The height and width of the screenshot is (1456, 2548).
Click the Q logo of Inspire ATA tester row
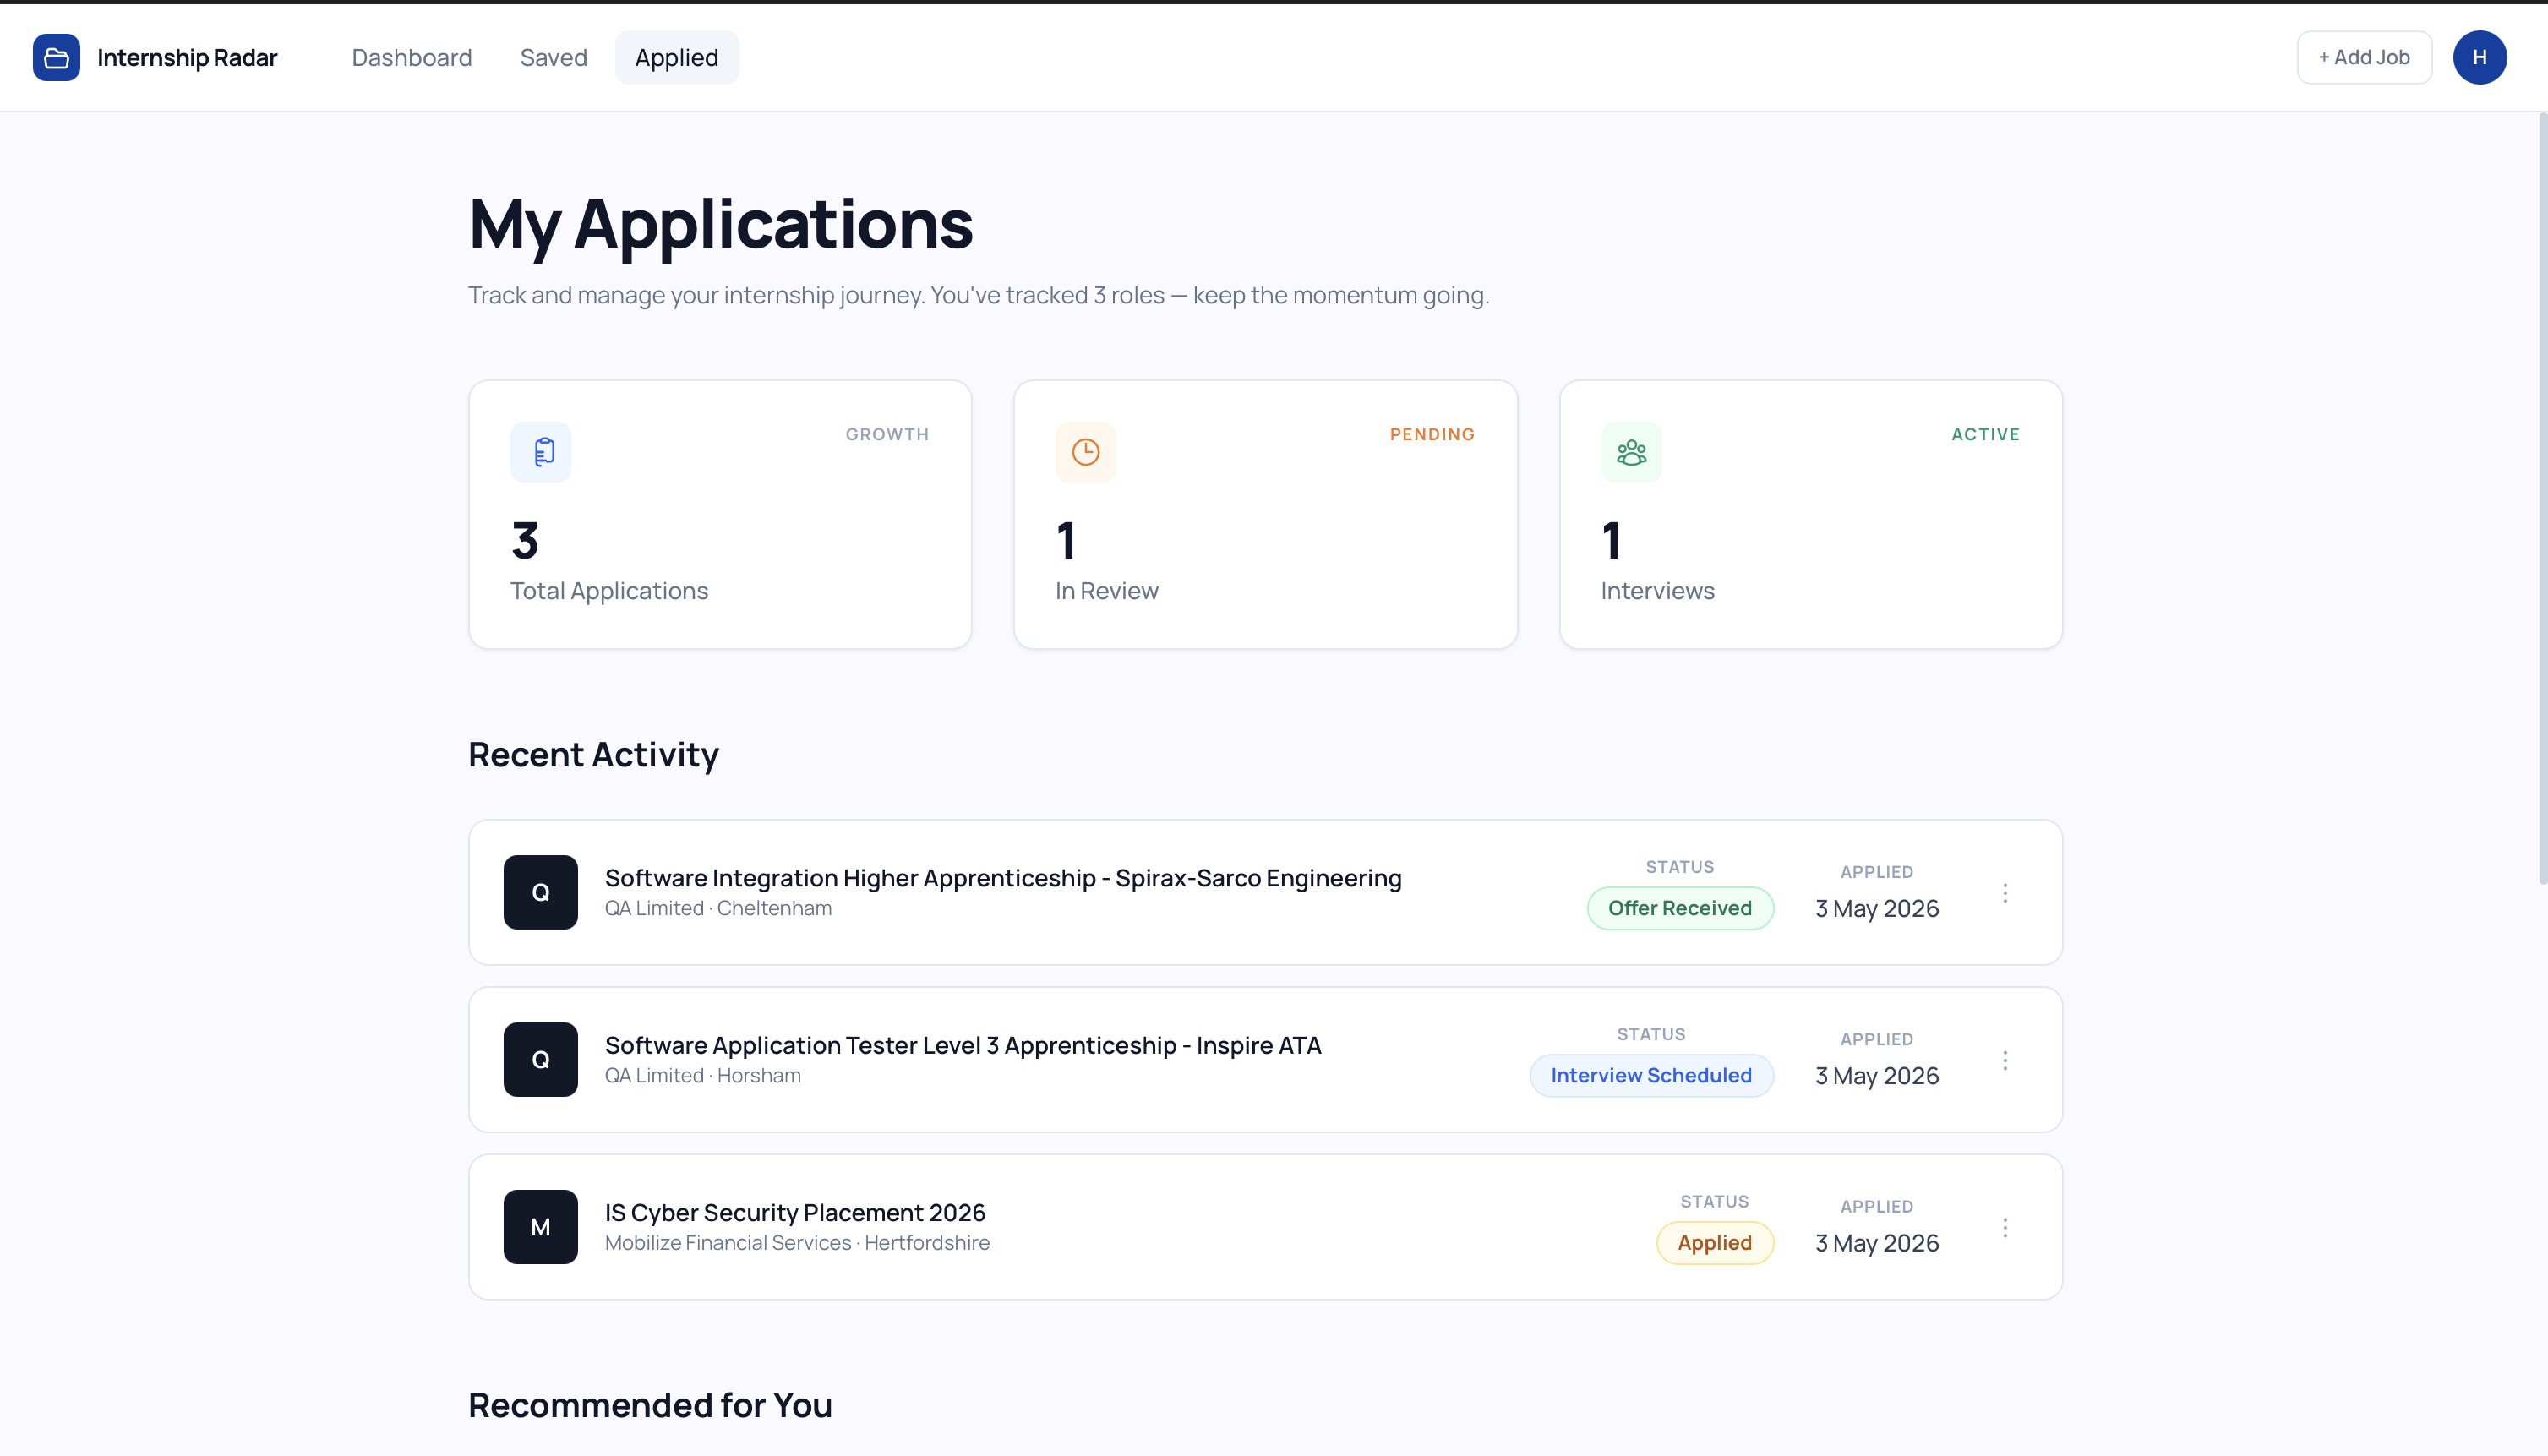(x=540, y=1059)
